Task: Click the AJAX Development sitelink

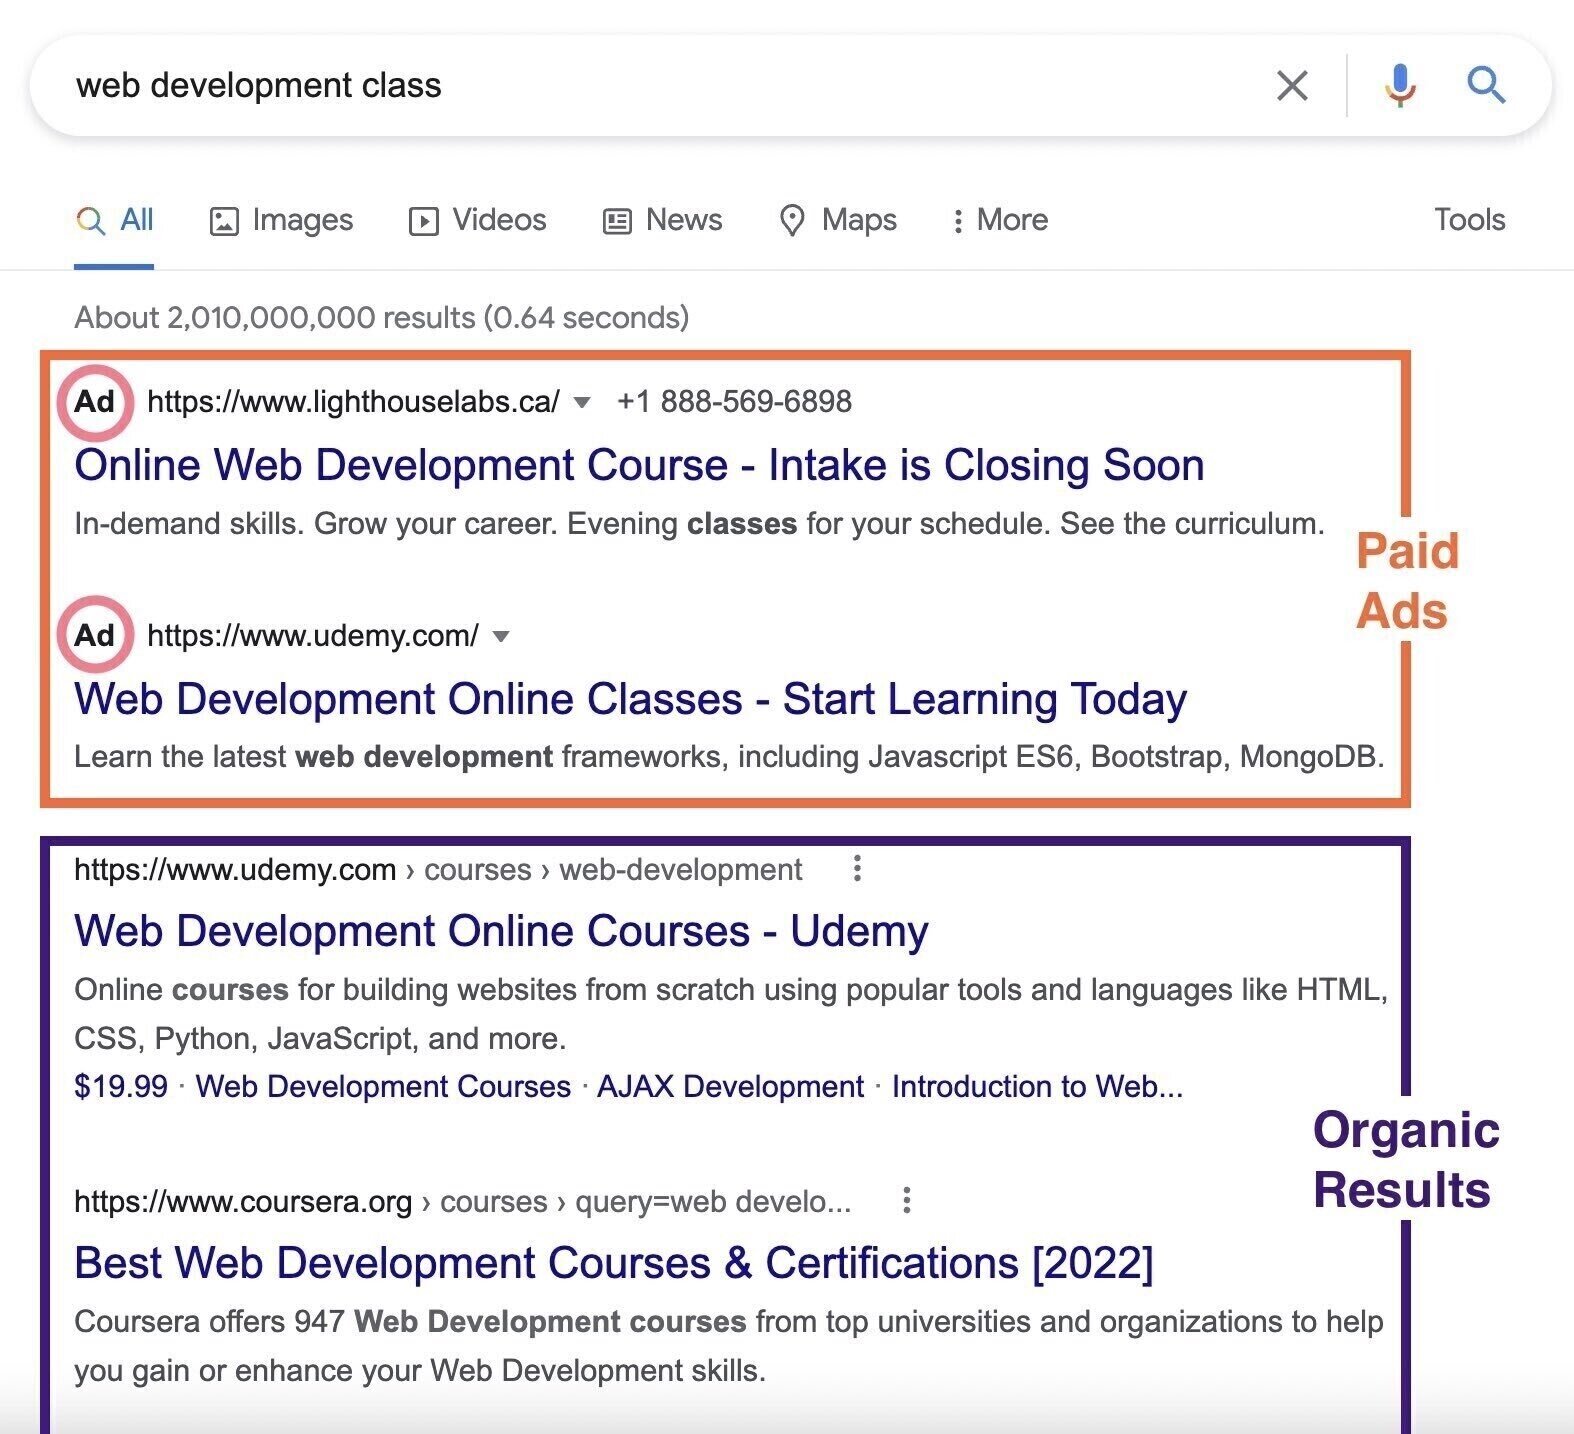Action: (730, 1086)
